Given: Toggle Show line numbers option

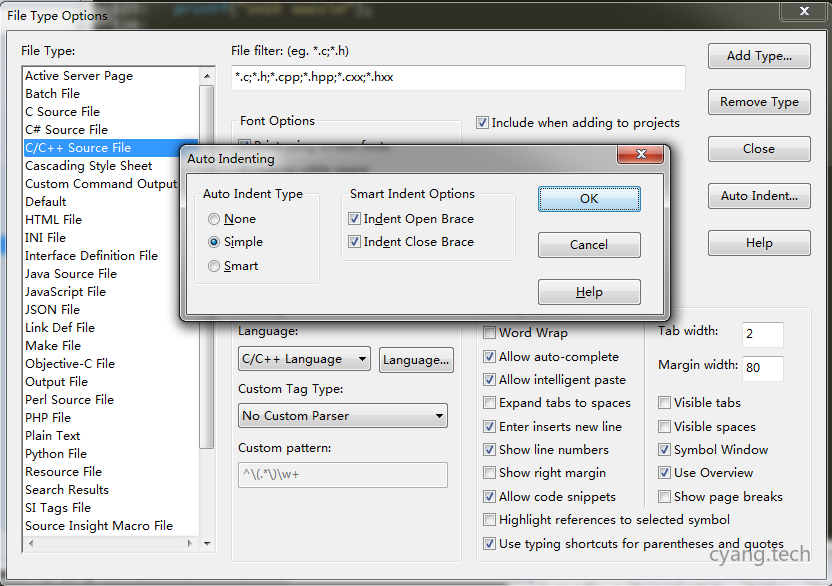Looking at the screenshot, I should pos(490,450).
